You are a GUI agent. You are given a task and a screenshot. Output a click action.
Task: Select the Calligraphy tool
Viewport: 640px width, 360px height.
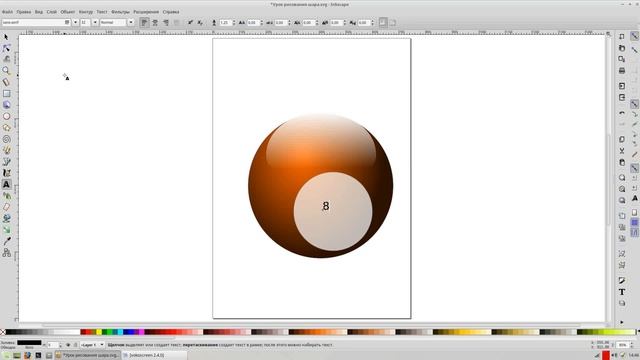[6, 173]
